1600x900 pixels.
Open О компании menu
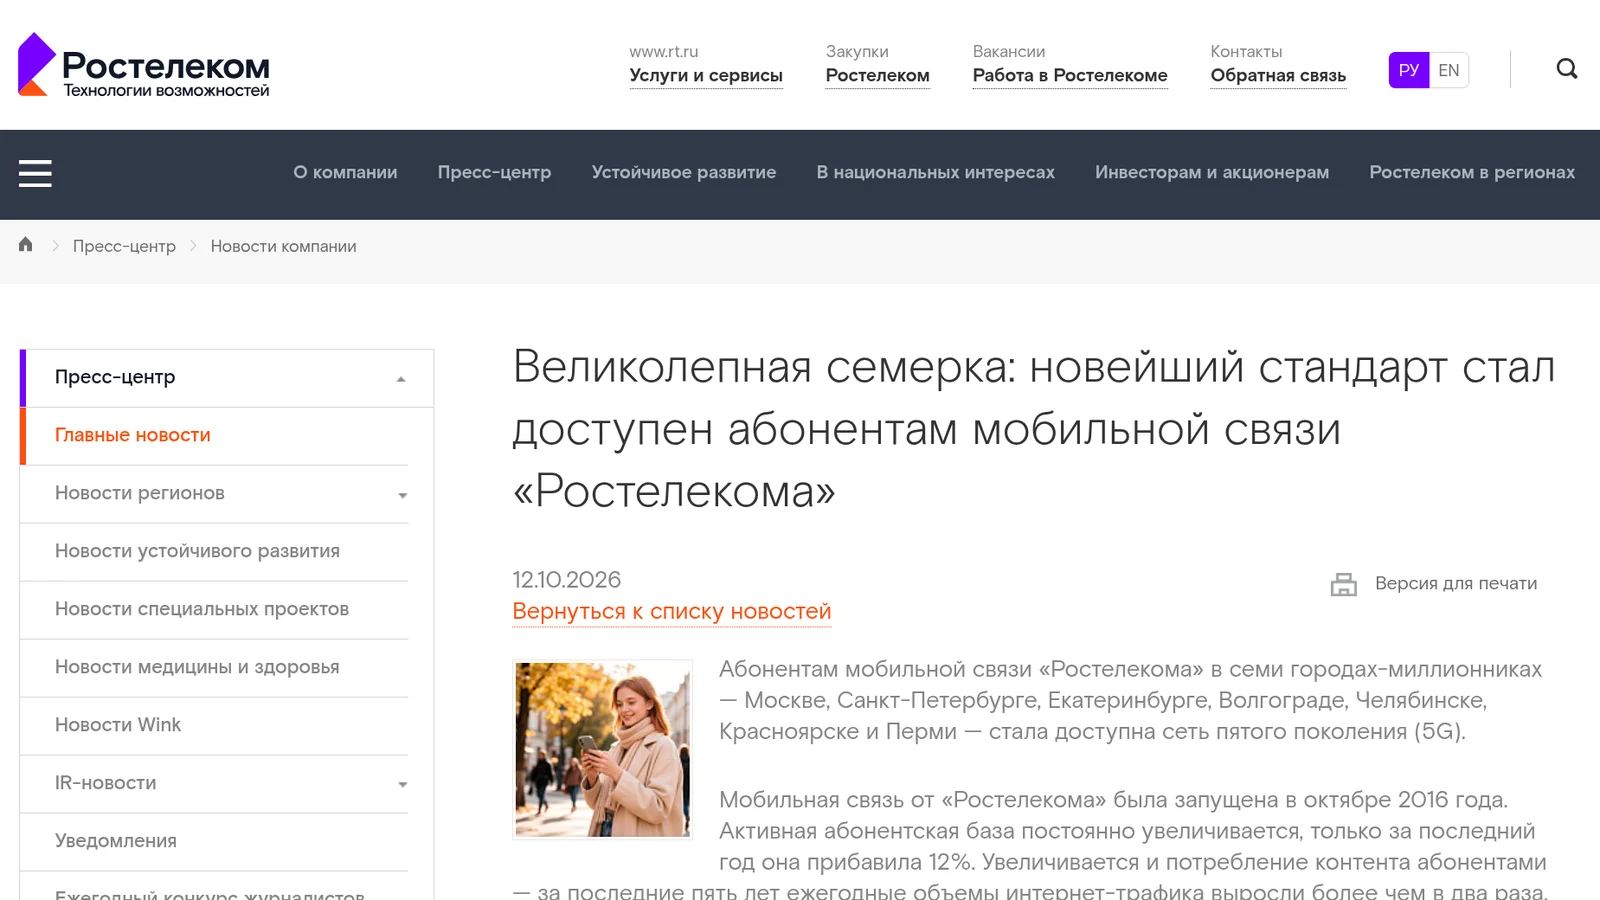tap(345, 173)
